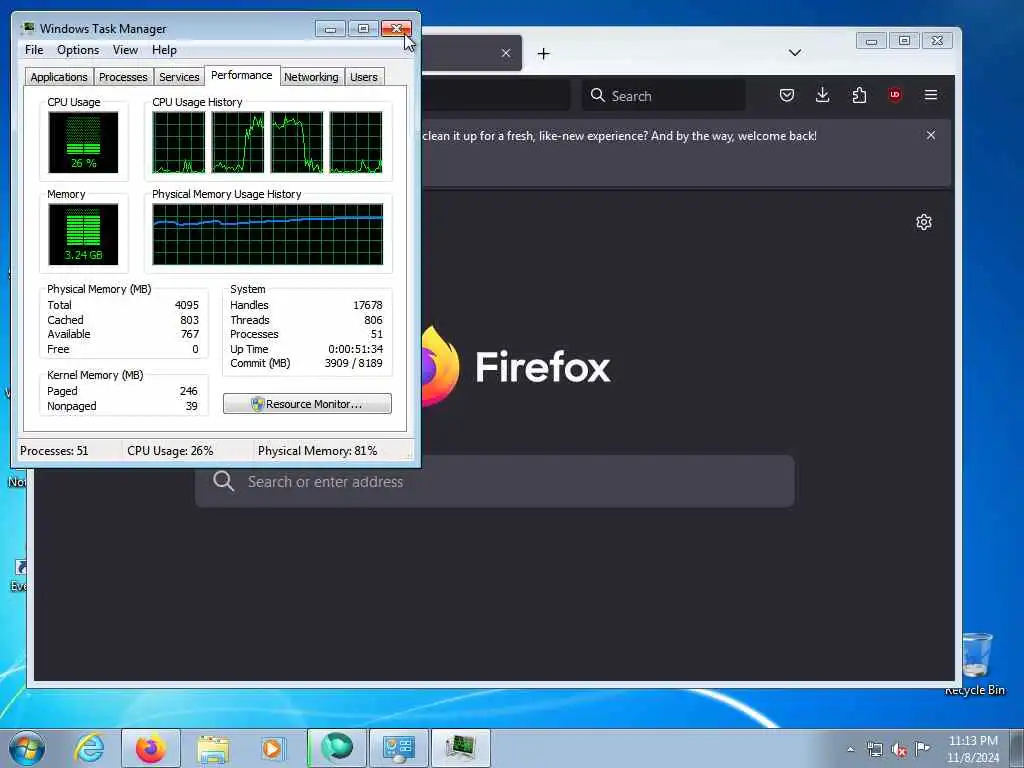This screenshot has width=1024, height=768.
Task: Switch to the Processes tab
Action: 123,77
